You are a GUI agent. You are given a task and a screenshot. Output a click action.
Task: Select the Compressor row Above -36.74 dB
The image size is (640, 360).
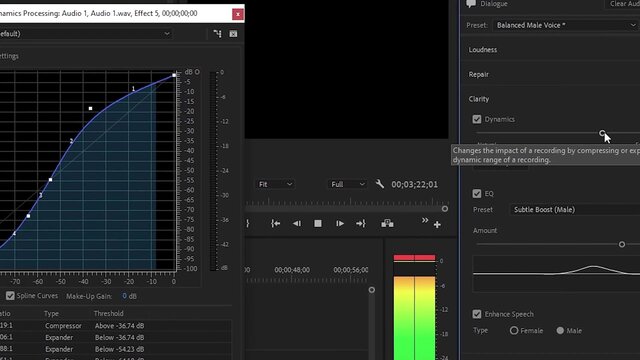pyautogui.click(x=116, y=326)
